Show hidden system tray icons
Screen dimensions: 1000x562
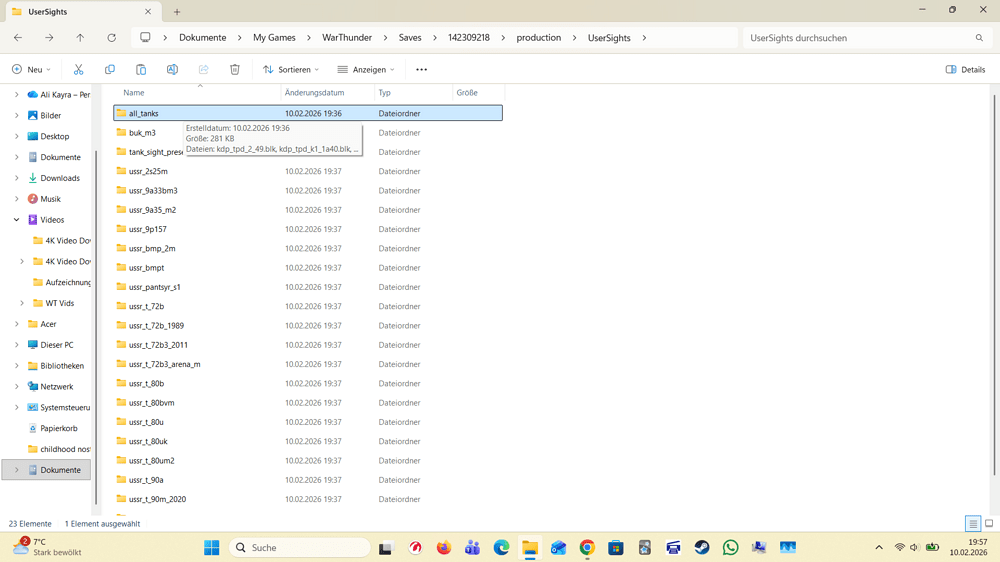click(x=879, y=547)
